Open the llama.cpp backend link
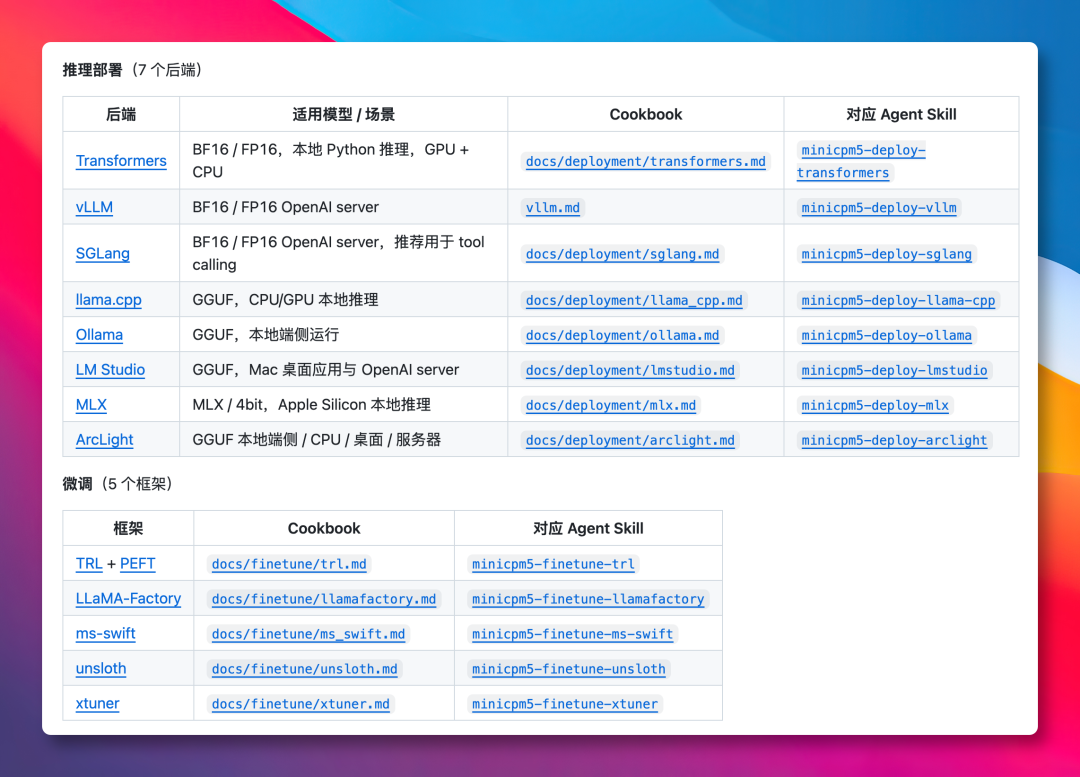 (x=109, y=300)
